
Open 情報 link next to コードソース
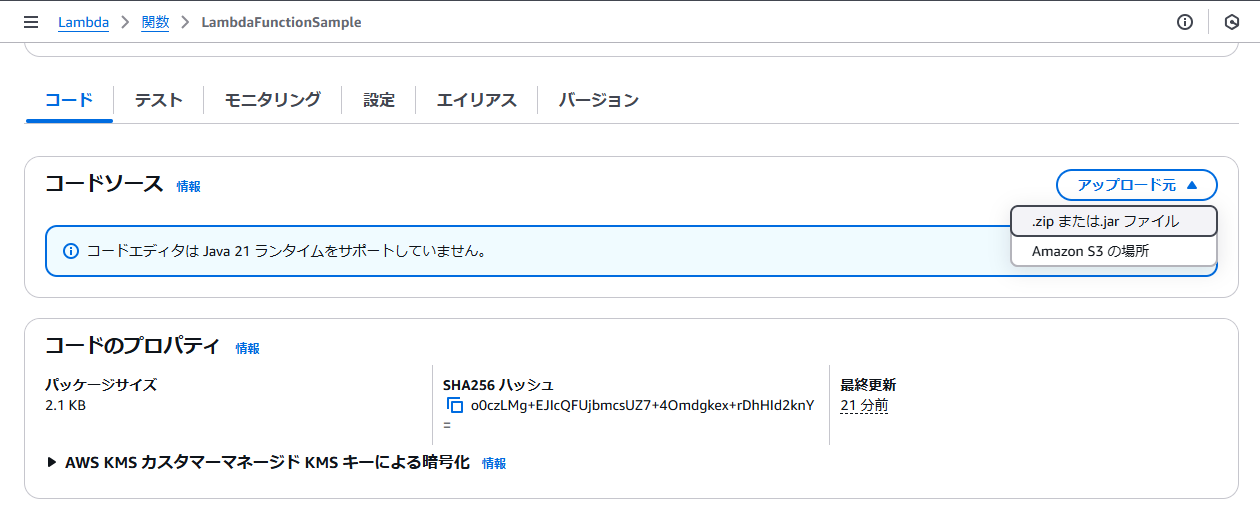[189, 186]
